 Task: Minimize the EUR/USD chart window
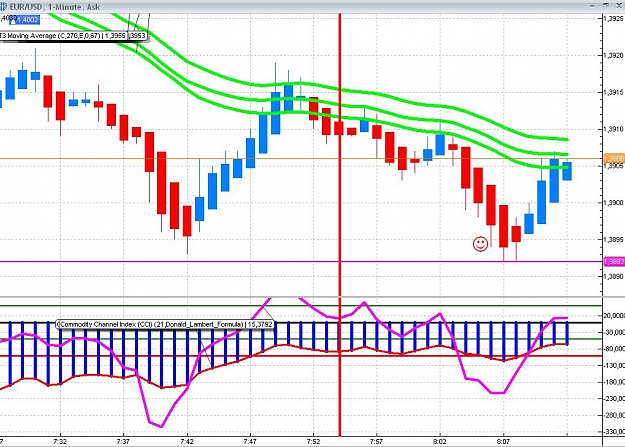coord(592,6)
